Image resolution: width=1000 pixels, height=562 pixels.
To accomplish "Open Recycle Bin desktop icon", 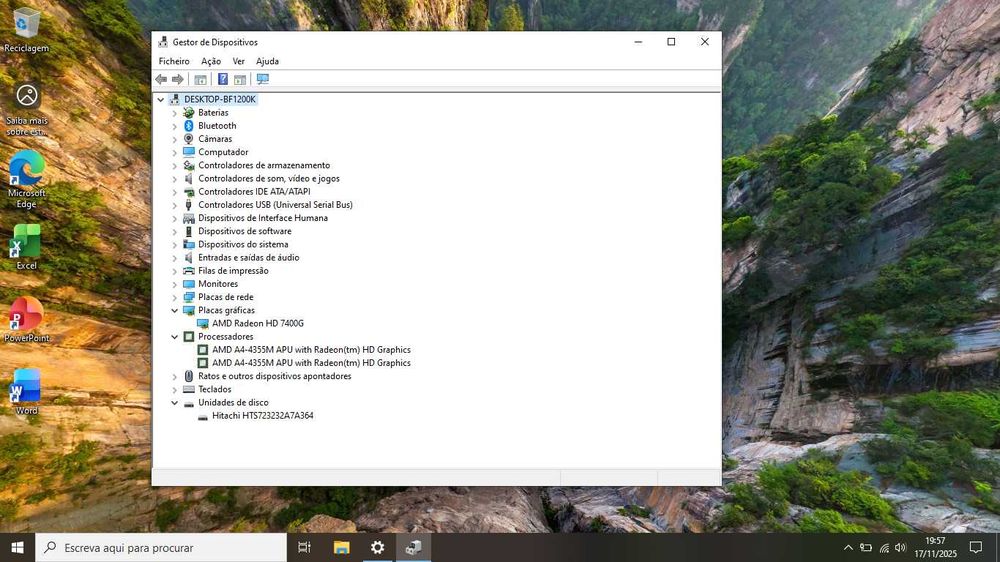I will click(x=26, y=30).
